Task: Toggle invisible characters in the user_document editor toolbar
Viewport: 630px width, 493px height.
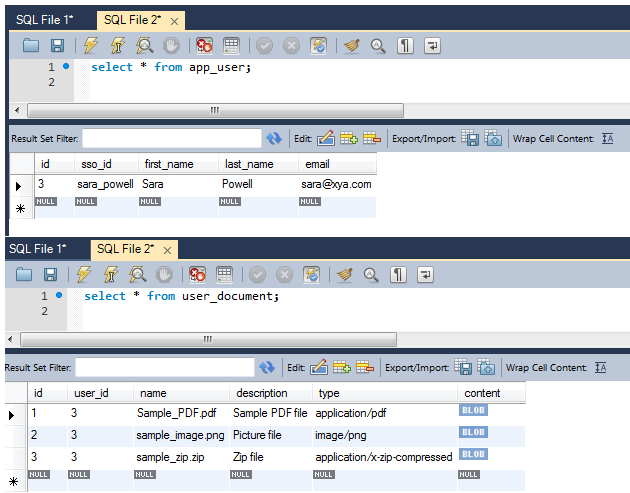Action: (x=398, y=275)
